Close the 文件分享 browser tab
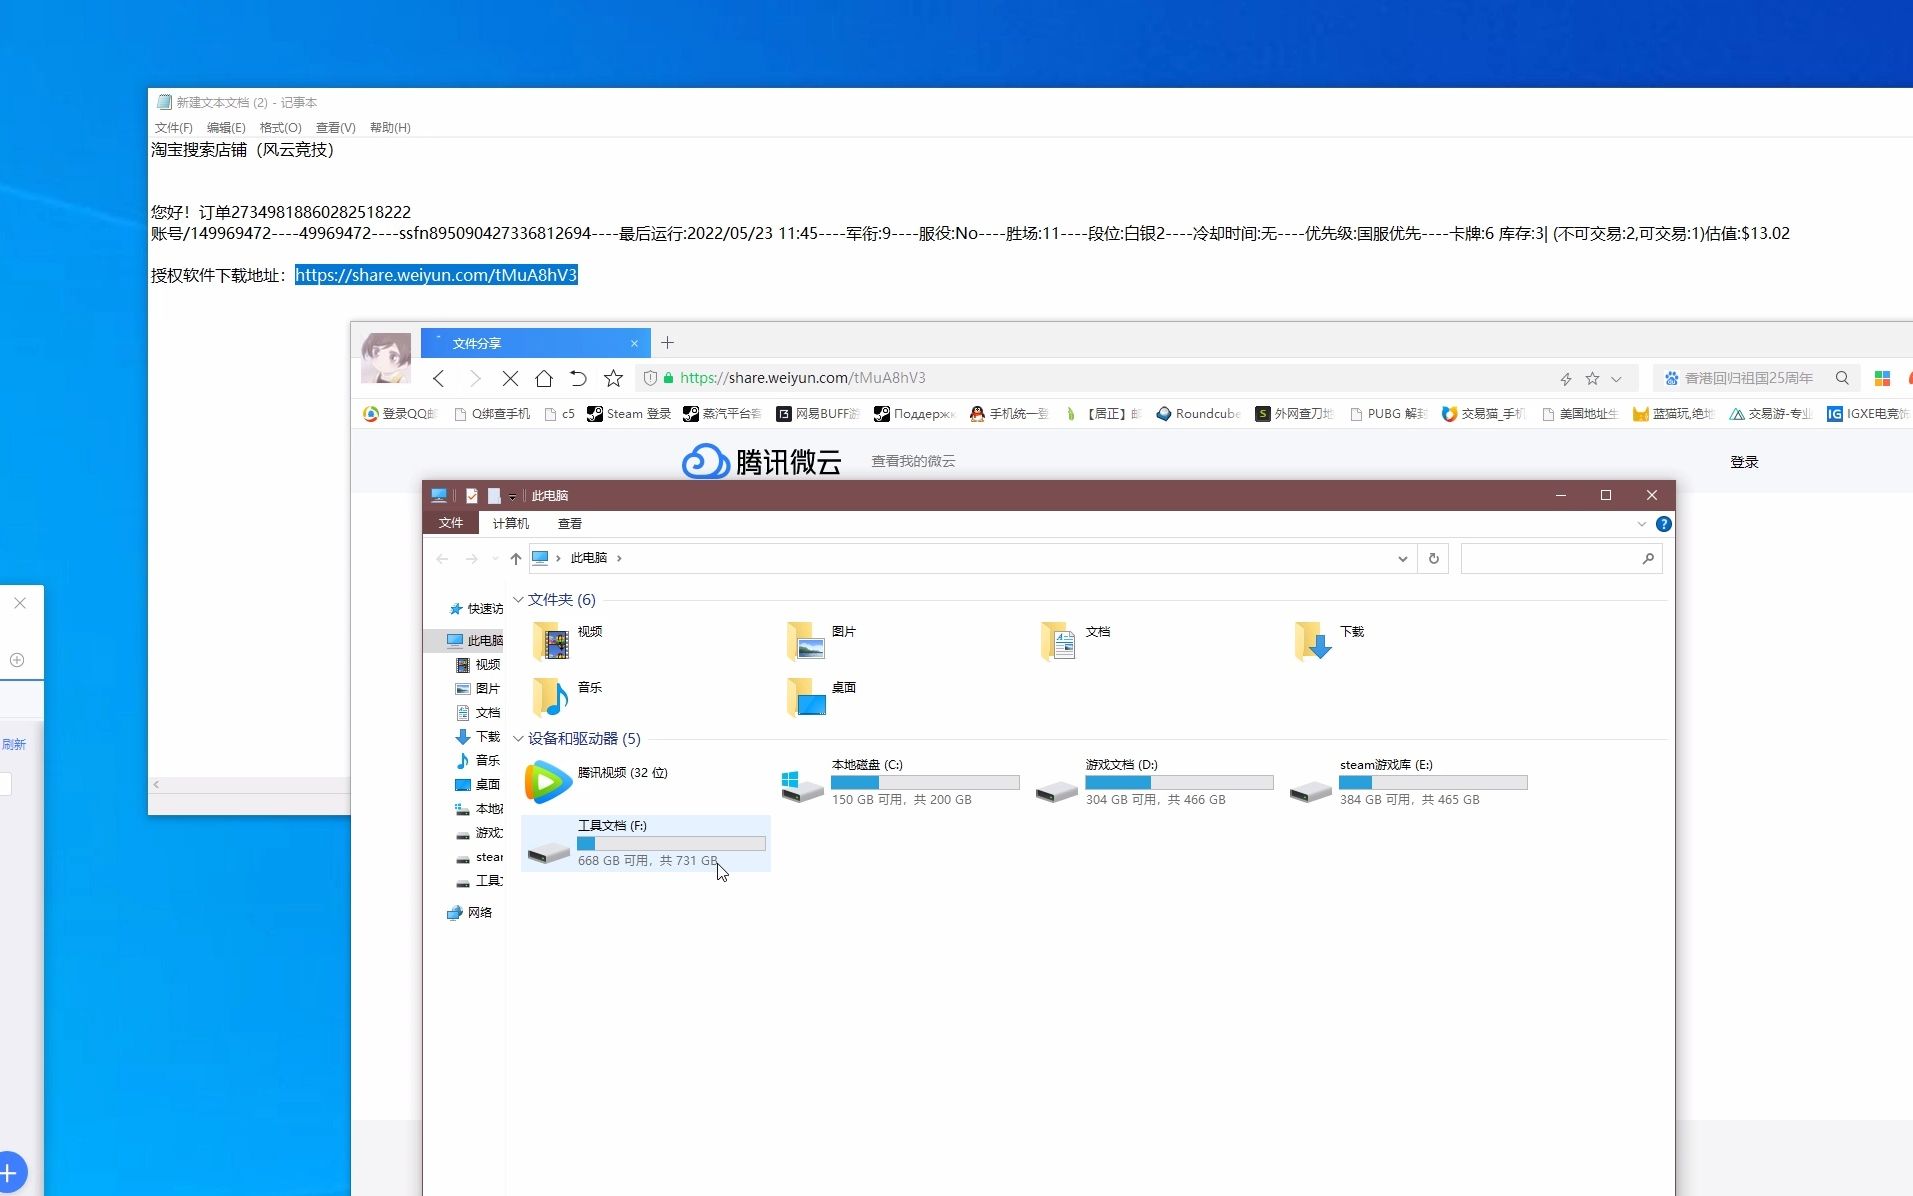This screenshot has height=1196, width=1913. (x=634, y=343)
